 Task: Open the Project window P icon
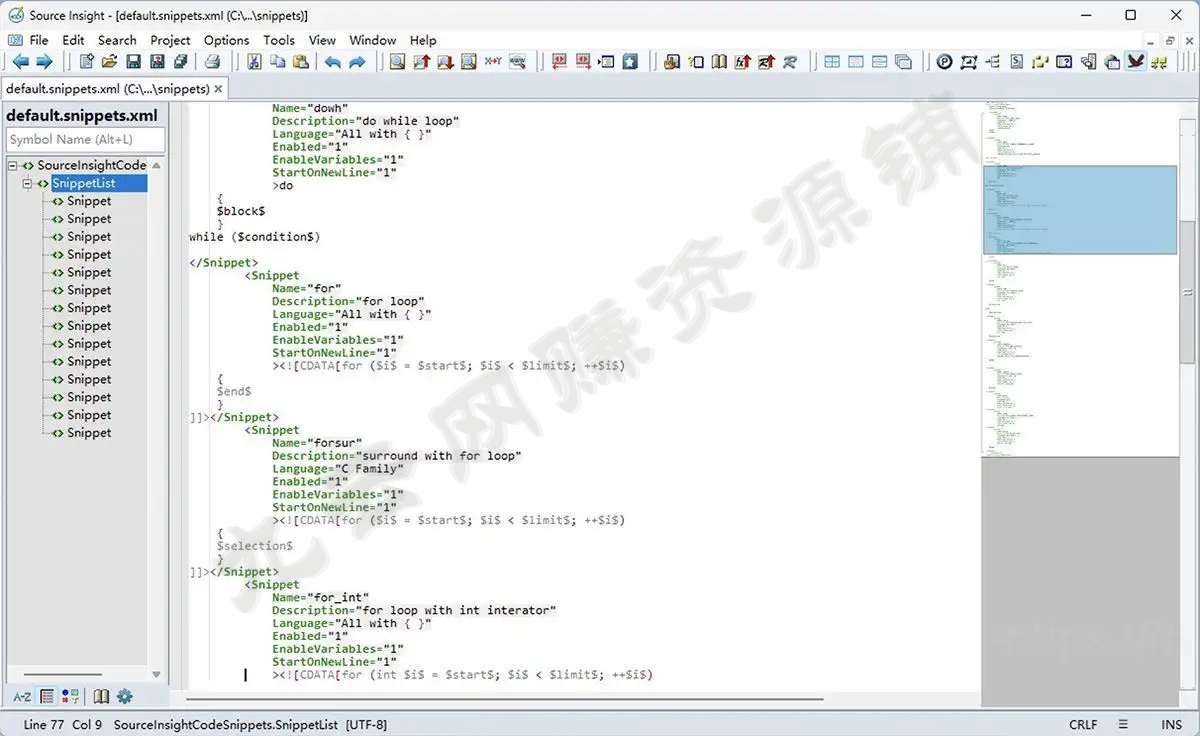pyautogui.click(x=945, y=62)
